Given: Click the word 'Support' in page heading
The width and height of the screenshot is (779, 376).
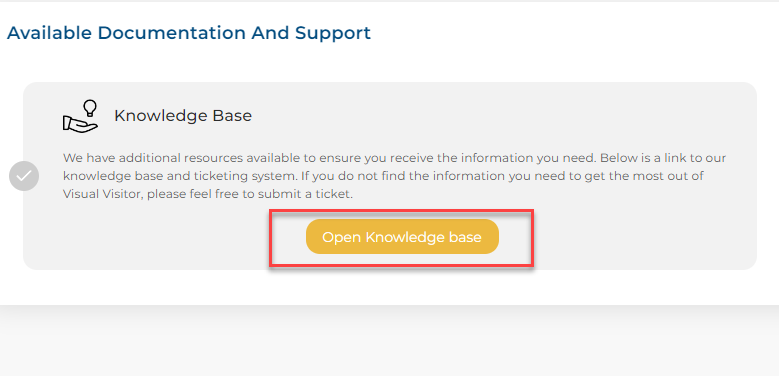Looking at the screenshot, I should (333, 33).
